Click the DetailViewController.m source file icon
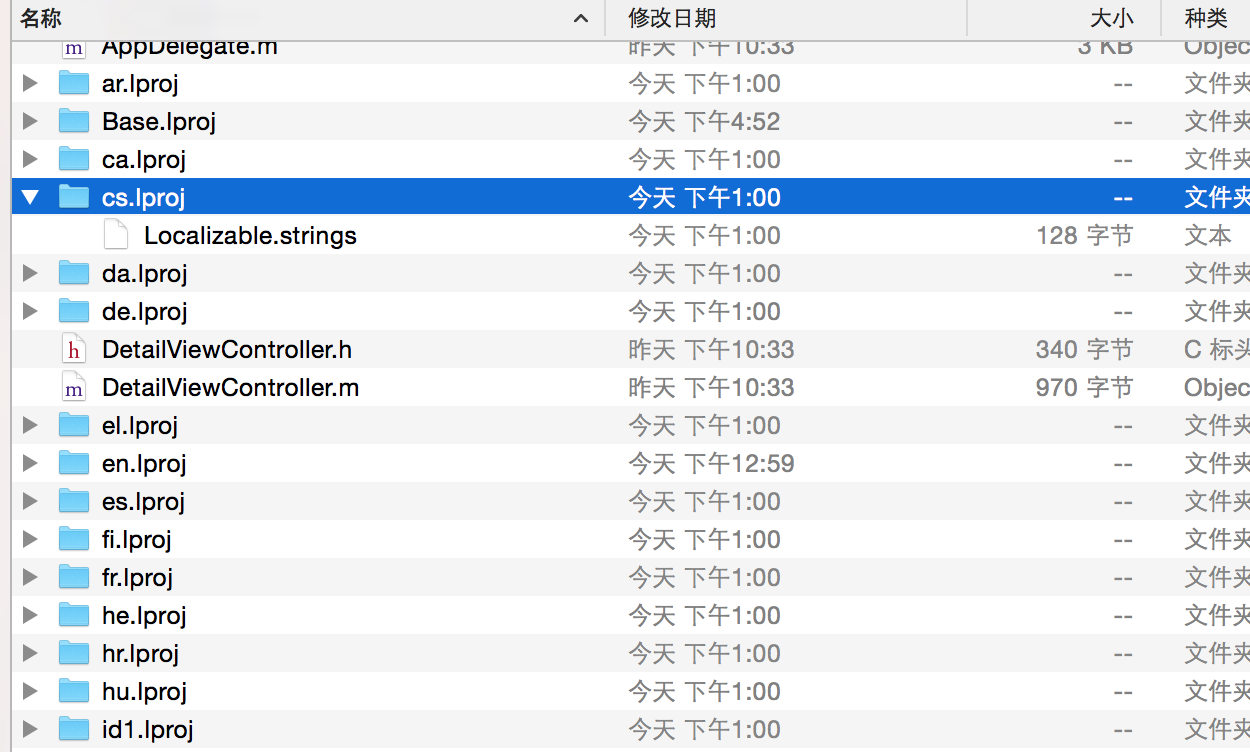Image resolution: width=1250 pixels, height=752 pixels. pyautogui.click(x=74, y=387)
